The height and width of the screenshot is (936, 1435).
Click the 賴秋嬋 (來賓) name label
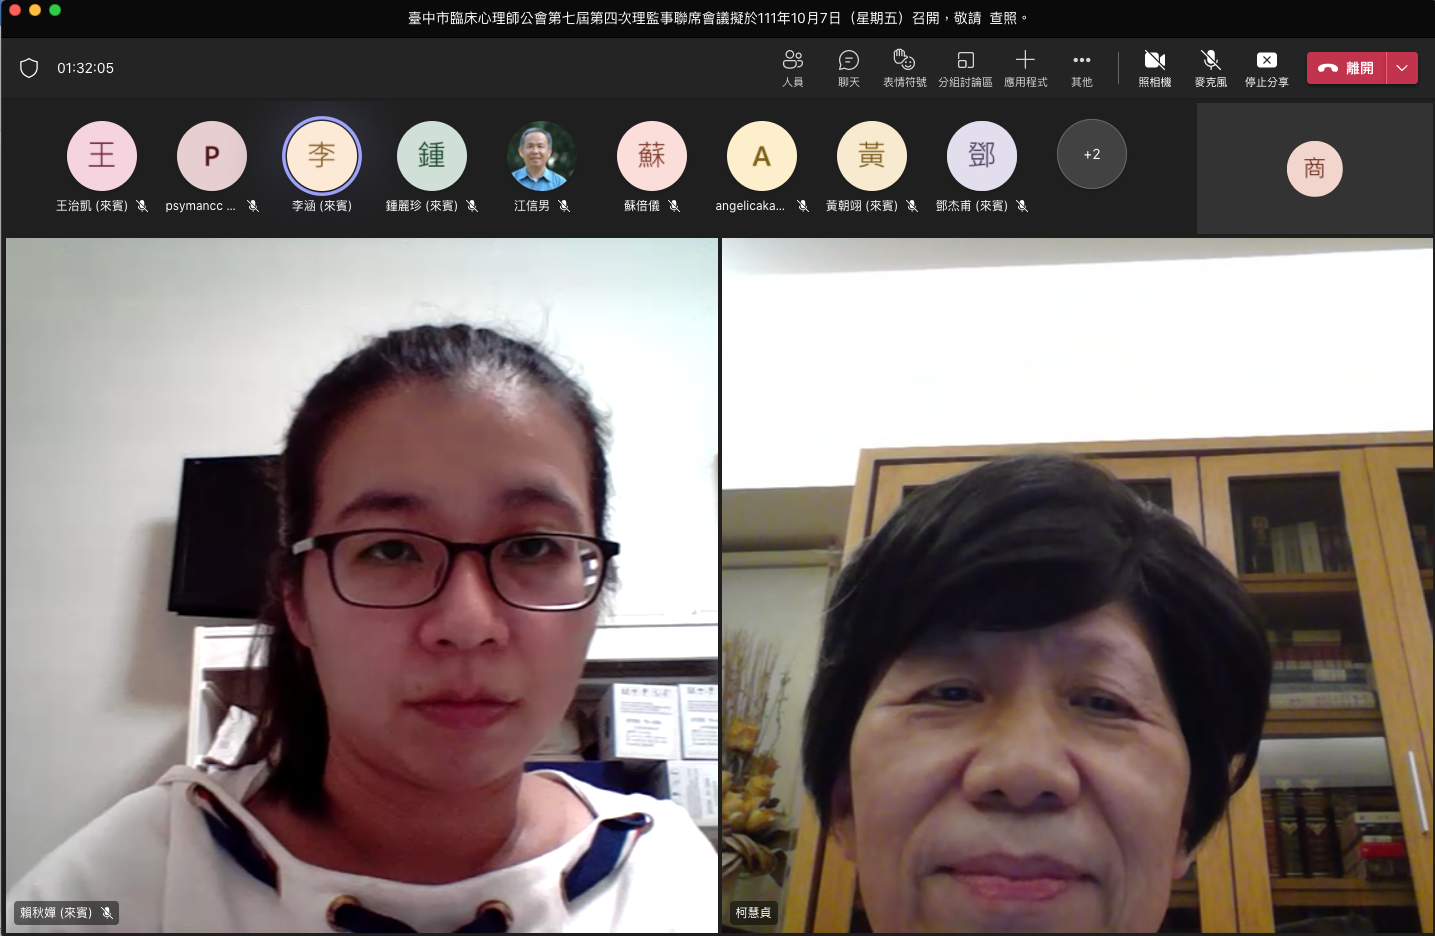click(x=56, y=913)
